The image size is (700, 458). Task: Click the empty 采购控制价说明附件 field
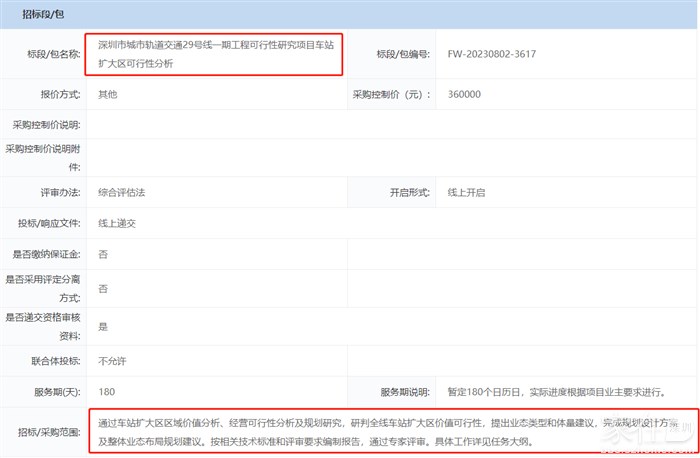point(390,155)
